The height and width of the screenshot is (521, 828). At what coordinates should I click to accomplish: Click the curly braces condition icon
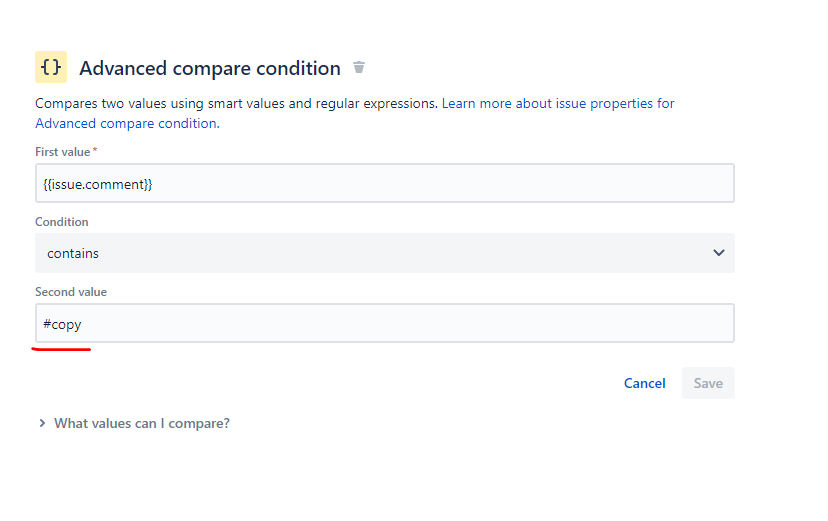[51, 67]
